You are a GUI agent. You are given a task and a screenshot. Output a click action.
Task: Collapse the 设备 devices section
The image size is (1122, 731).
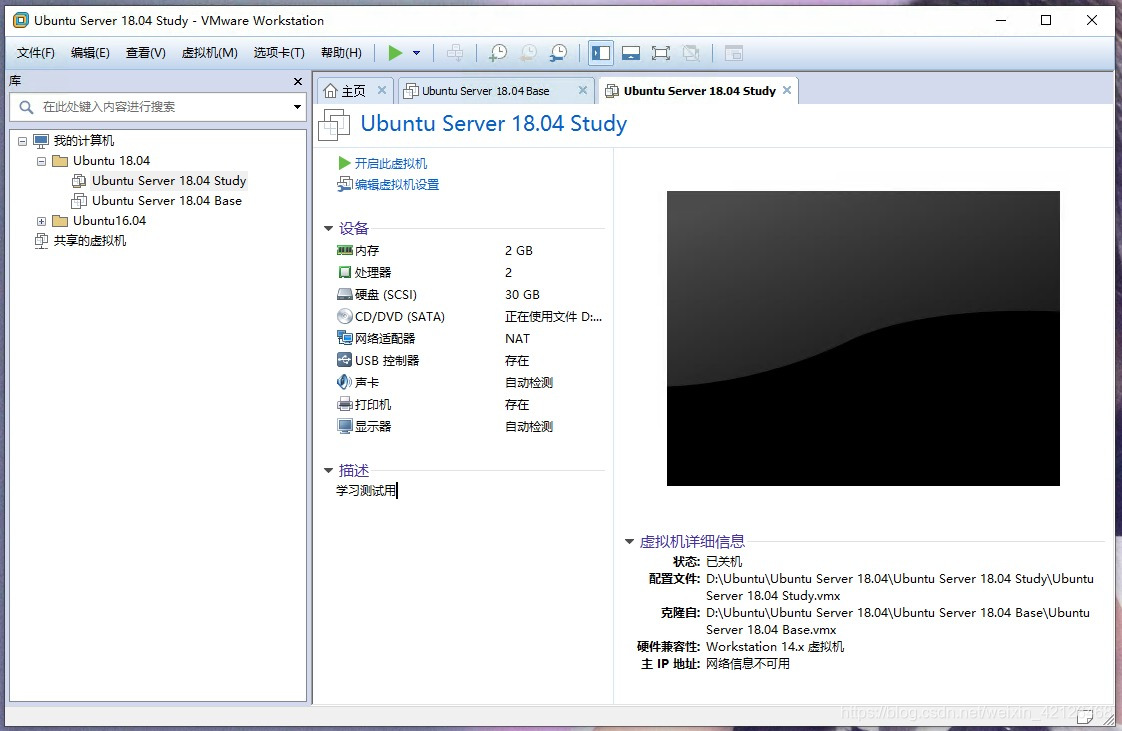point(328,229)
